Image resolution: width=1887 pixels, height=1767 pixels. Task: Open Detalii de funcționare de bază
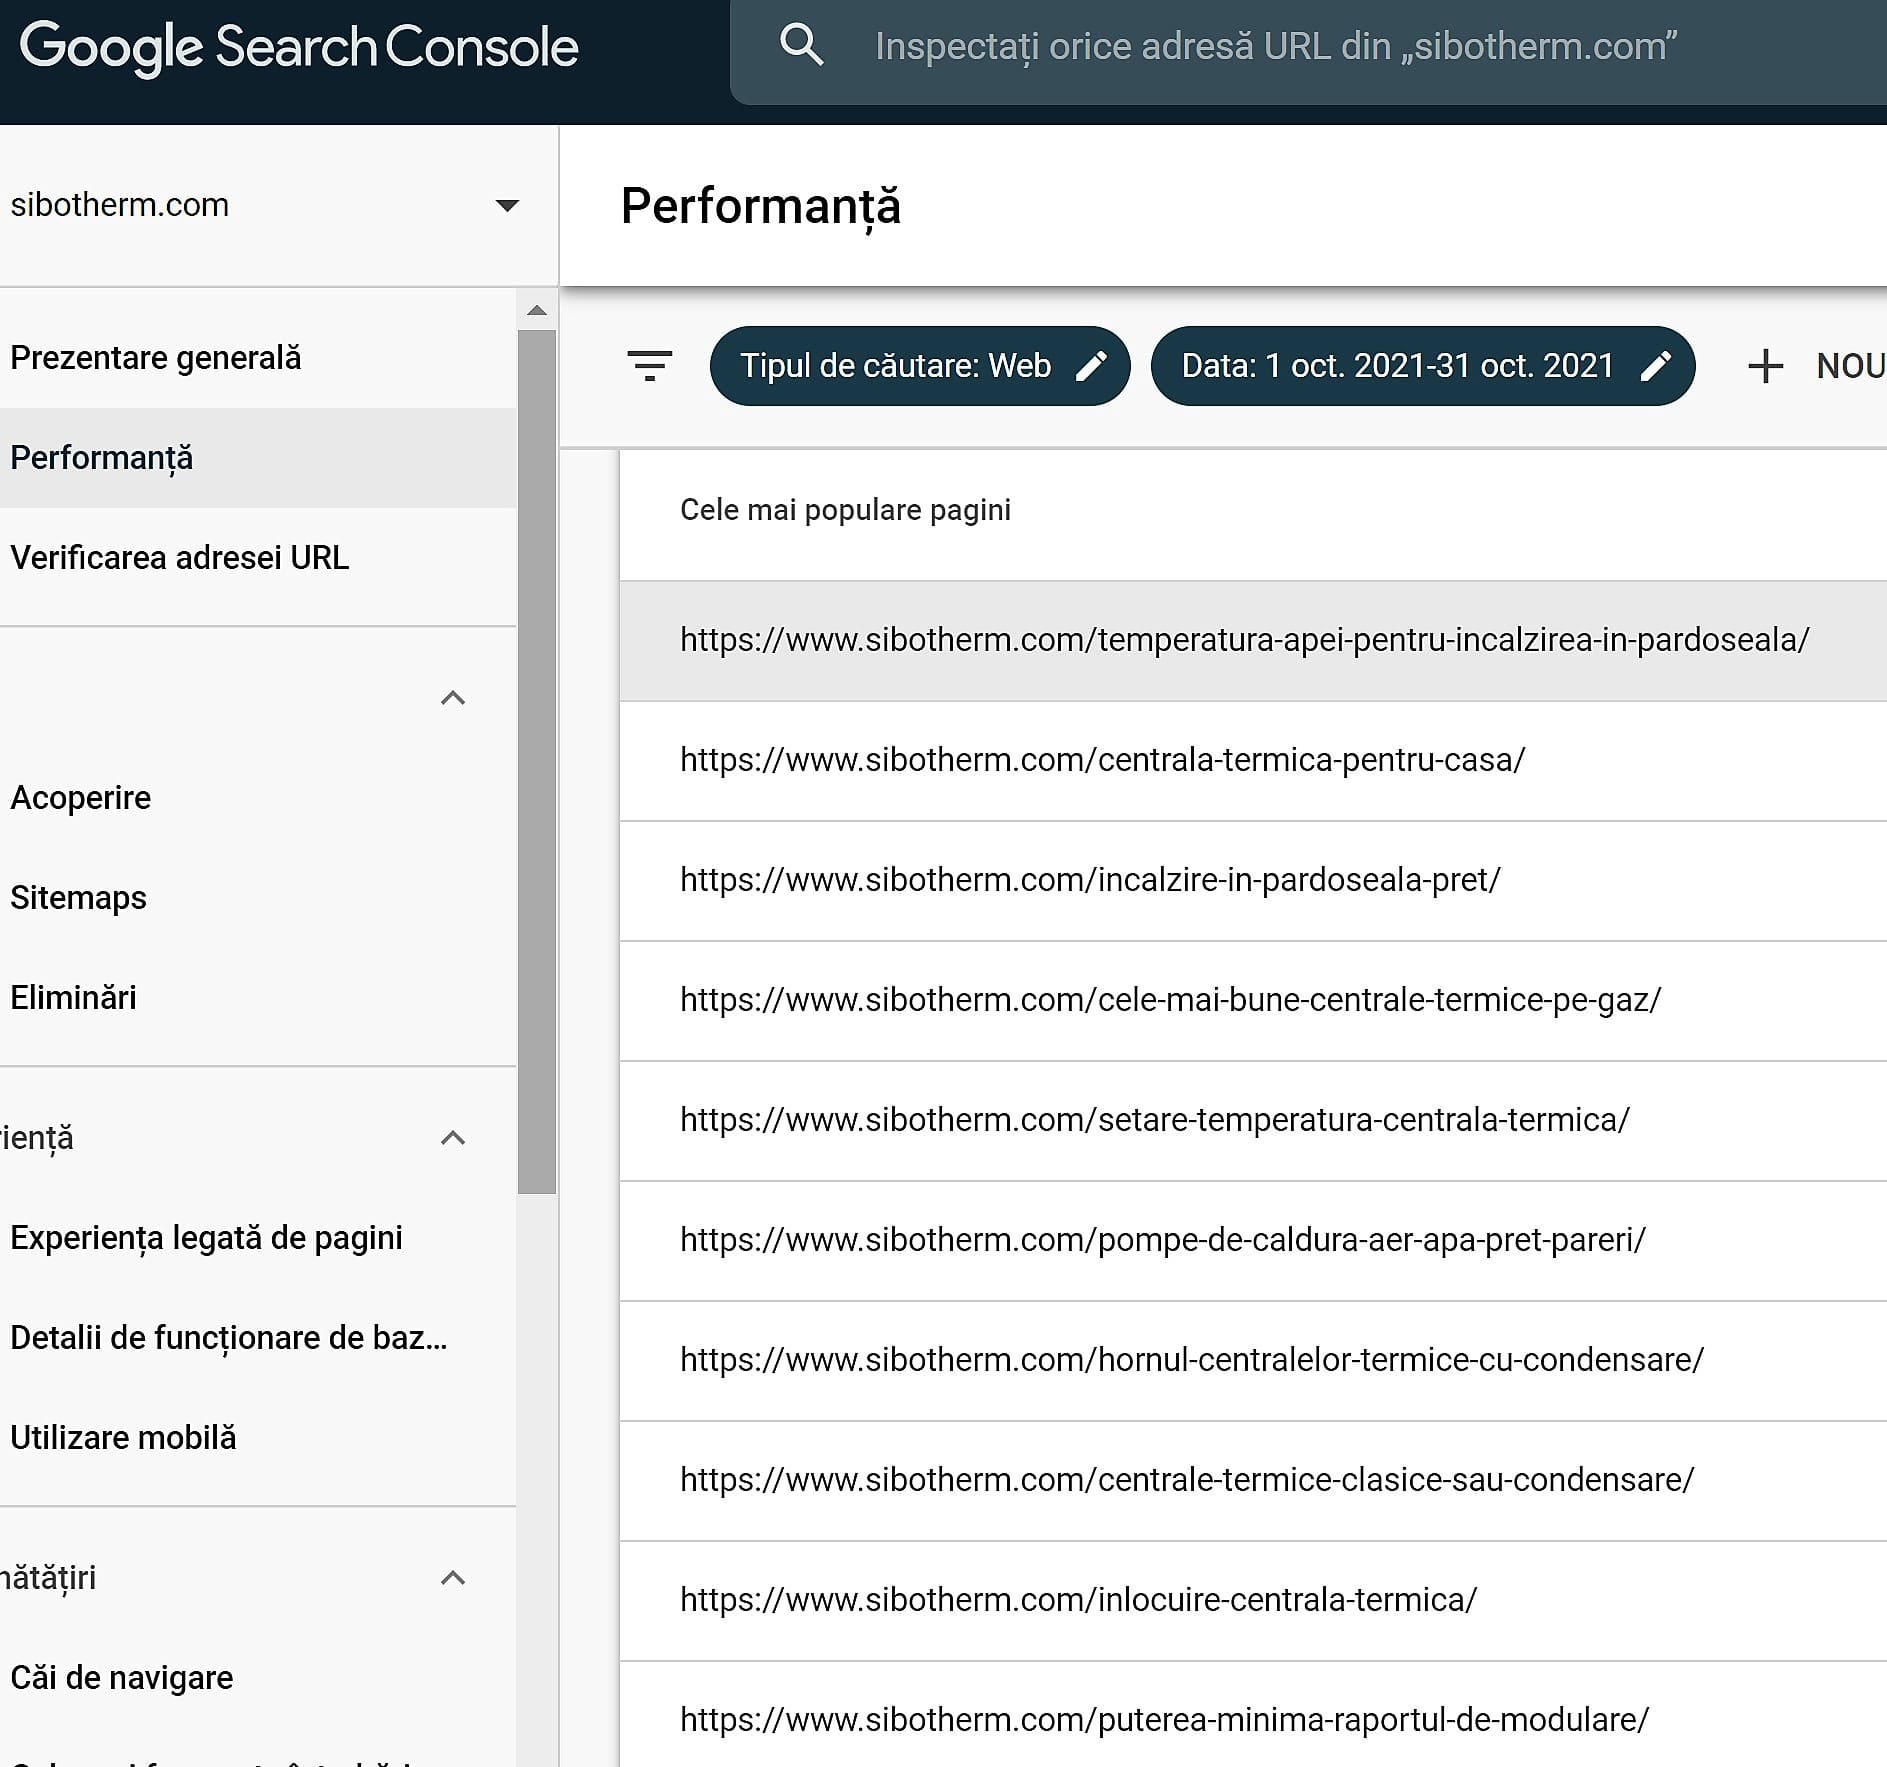[x=258, y=1338]
